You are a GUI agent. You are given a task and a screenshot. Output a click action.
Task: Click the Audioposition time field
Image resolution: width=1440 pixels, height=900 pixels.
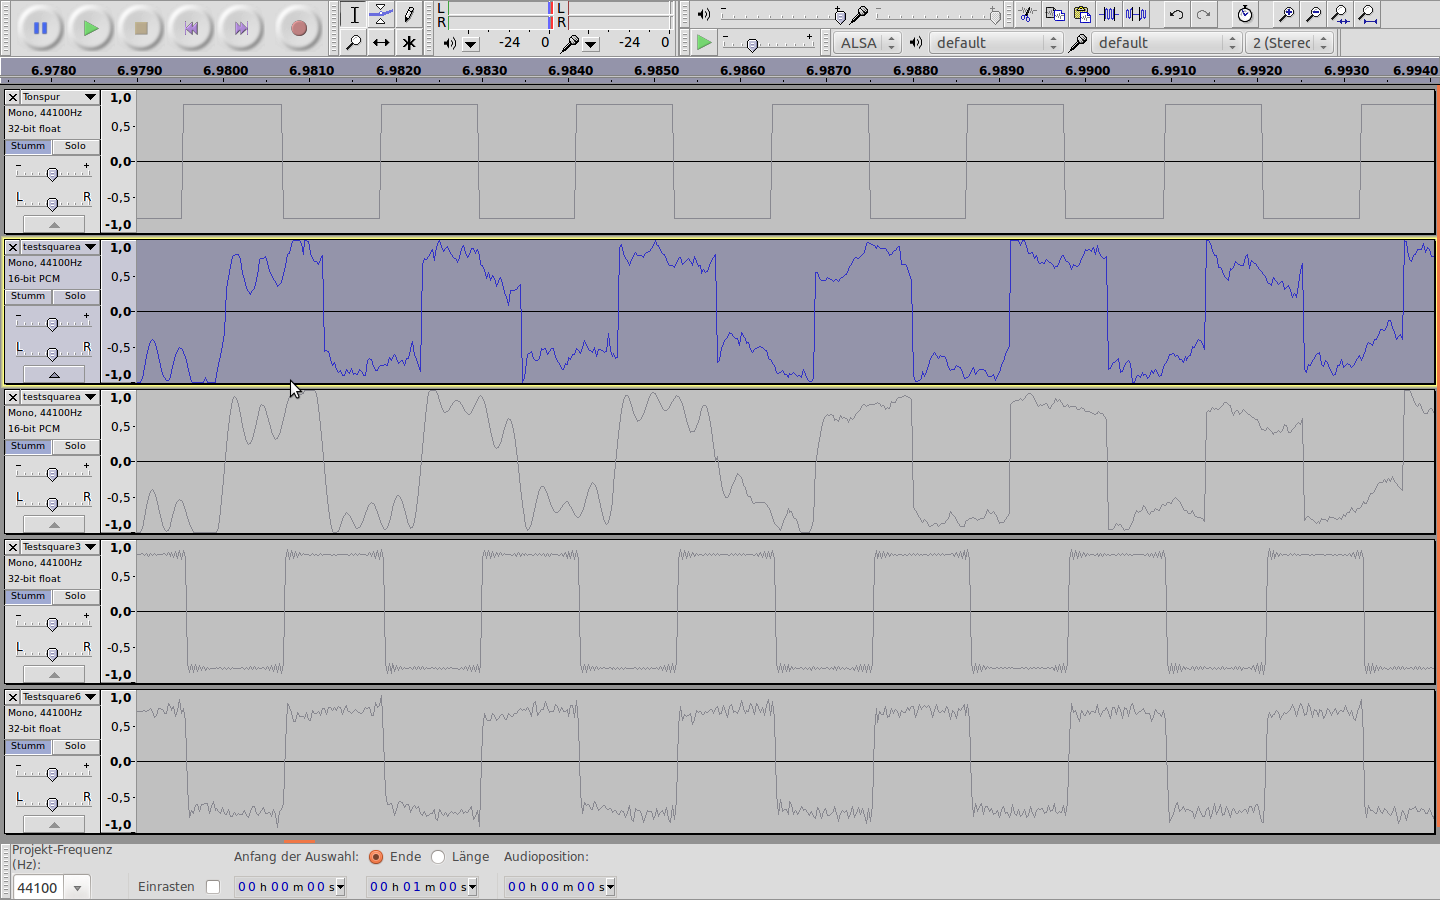(560, 887)
